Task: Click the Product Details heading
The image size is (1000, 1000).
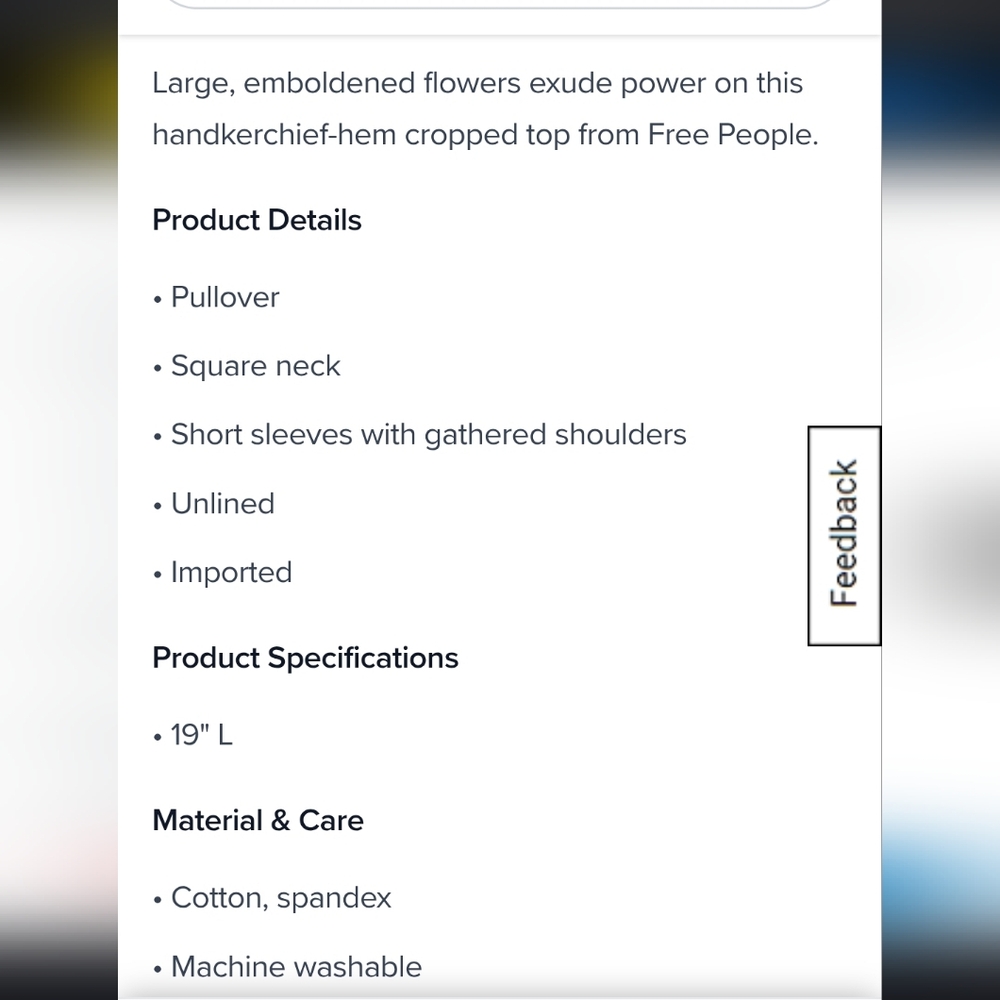Action: tap(257, 220)
